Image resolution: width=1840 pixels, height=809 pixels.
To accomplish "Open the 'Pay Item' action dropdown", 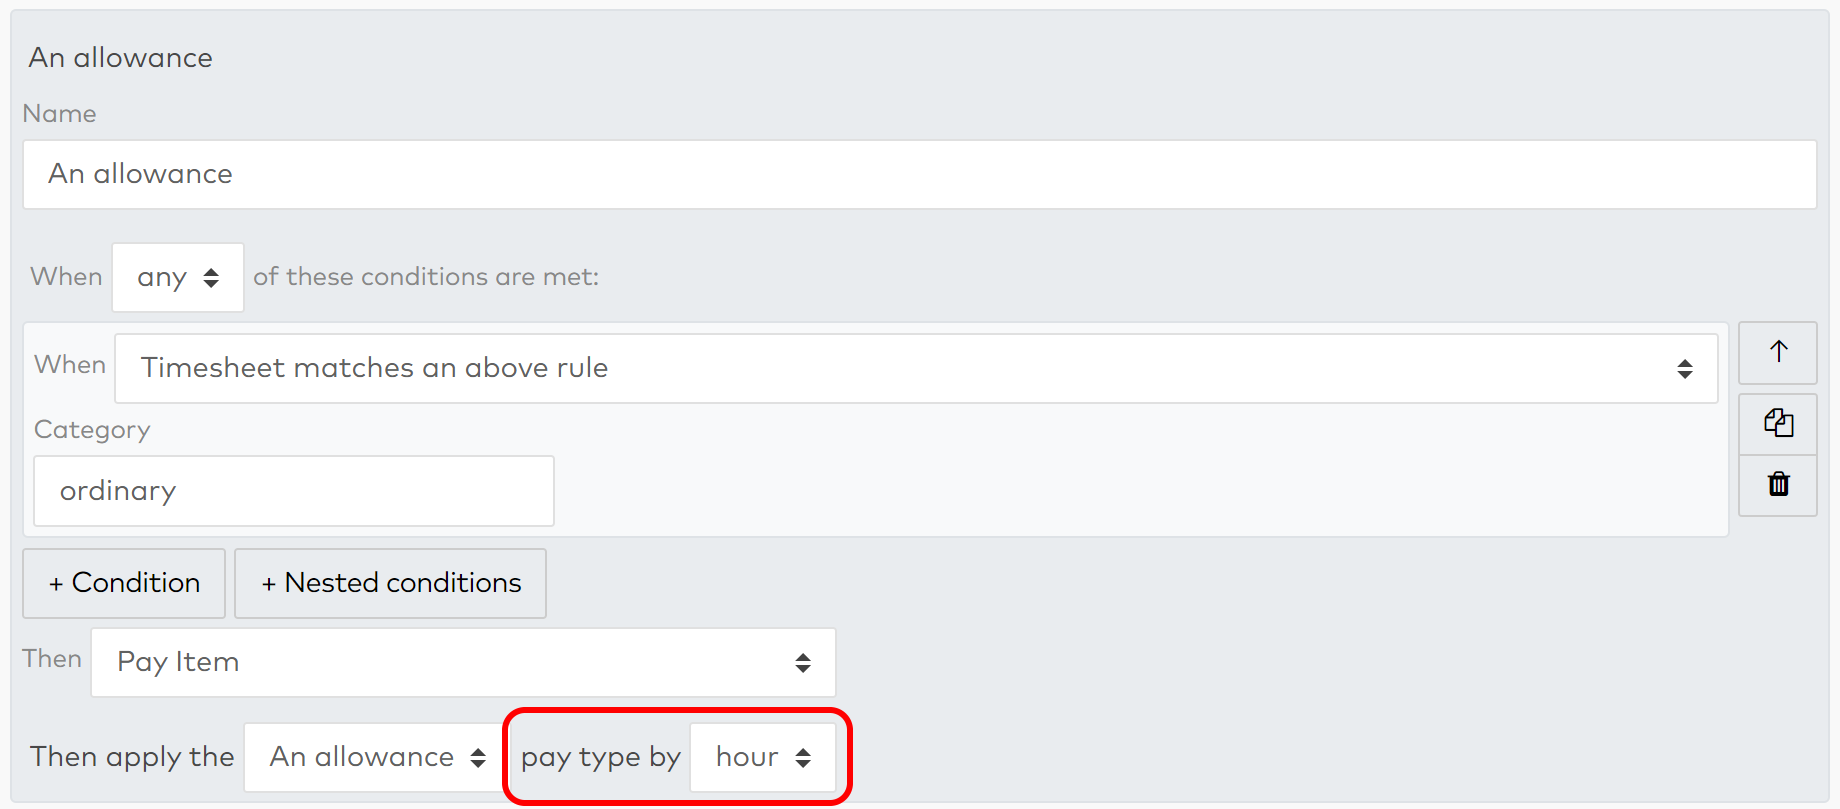I will pyautogui.click(x=463, y=662).
